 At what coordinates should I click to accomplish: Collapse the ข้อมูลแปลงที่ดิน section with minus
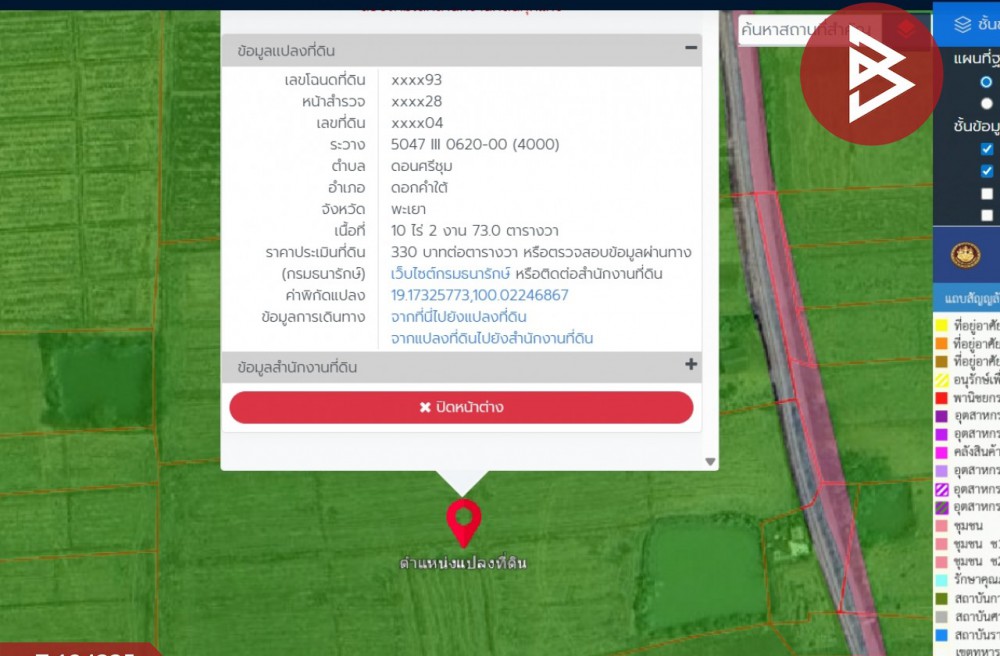tap(690, 48)
